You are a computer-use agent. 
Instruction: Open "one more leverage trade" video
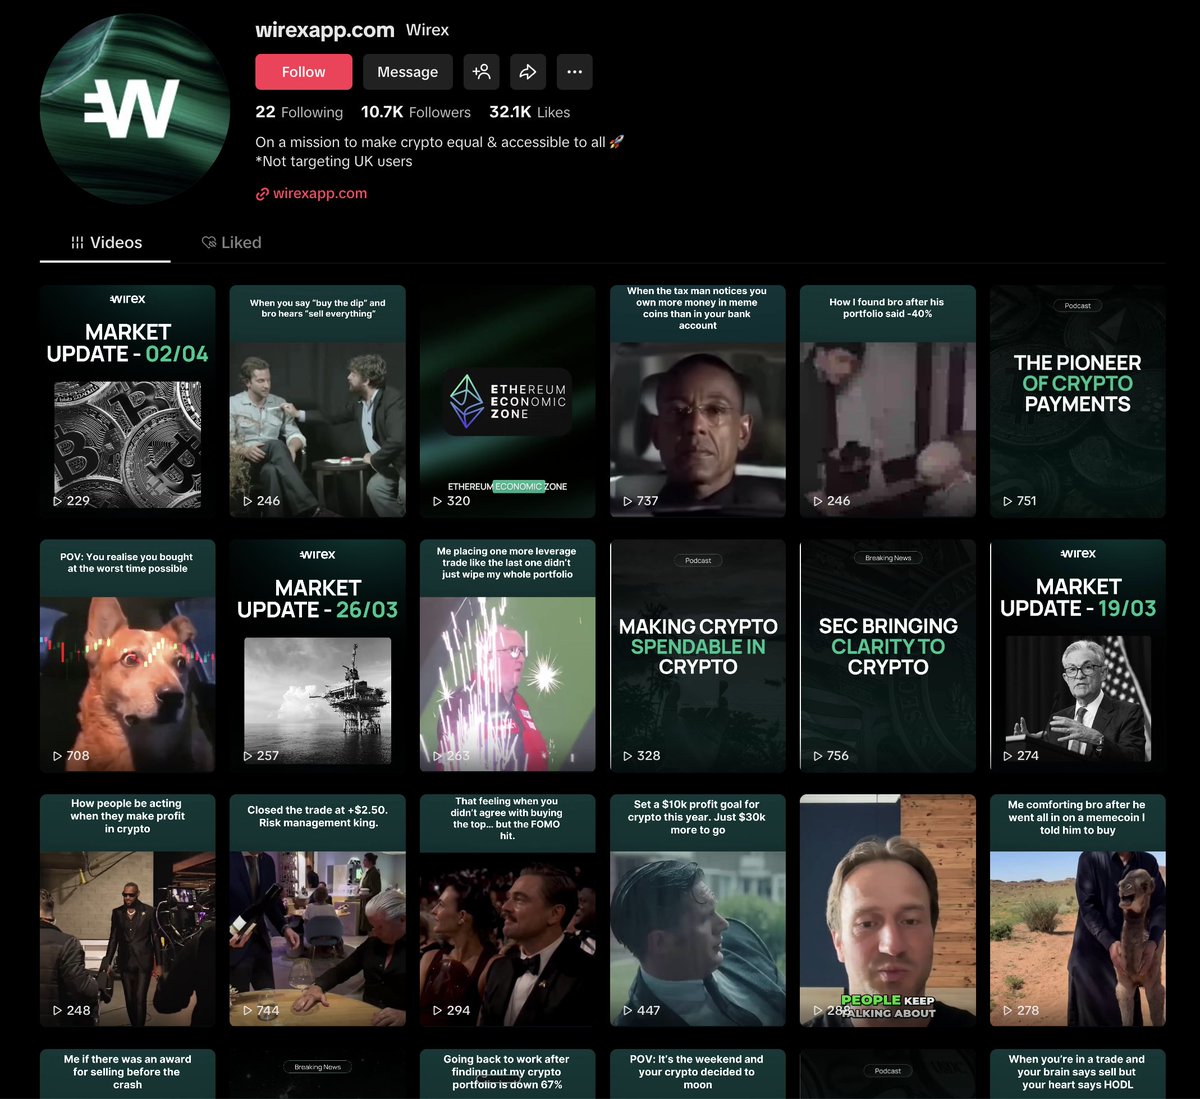point(508,656)
